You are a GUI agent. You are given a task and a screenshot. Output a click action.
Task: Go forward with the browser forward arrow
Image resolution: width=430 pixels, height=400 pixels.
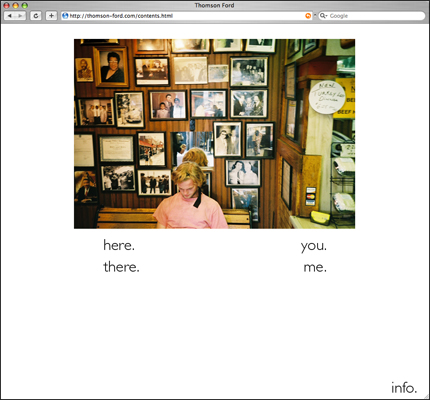point(20,16)
